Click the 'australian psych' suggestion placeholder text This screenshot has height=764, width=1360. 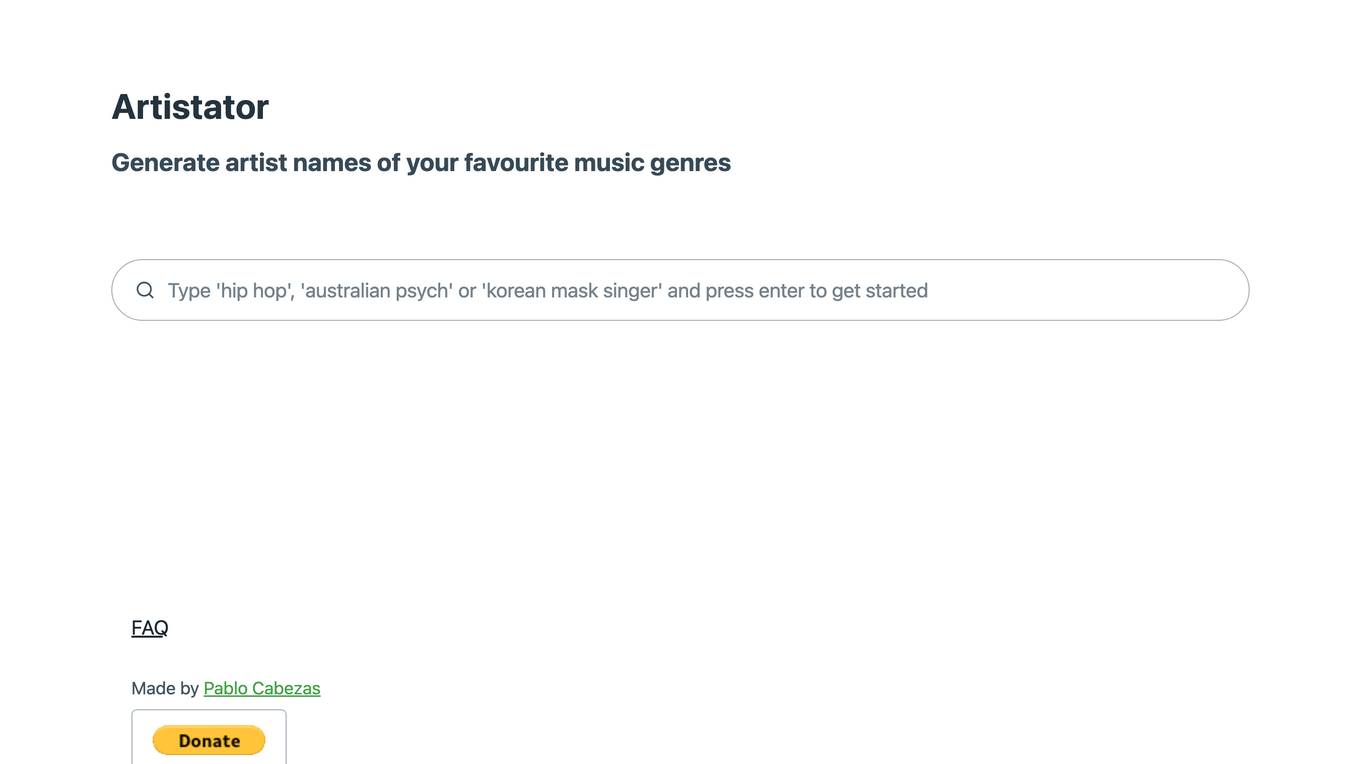[377, 290]
